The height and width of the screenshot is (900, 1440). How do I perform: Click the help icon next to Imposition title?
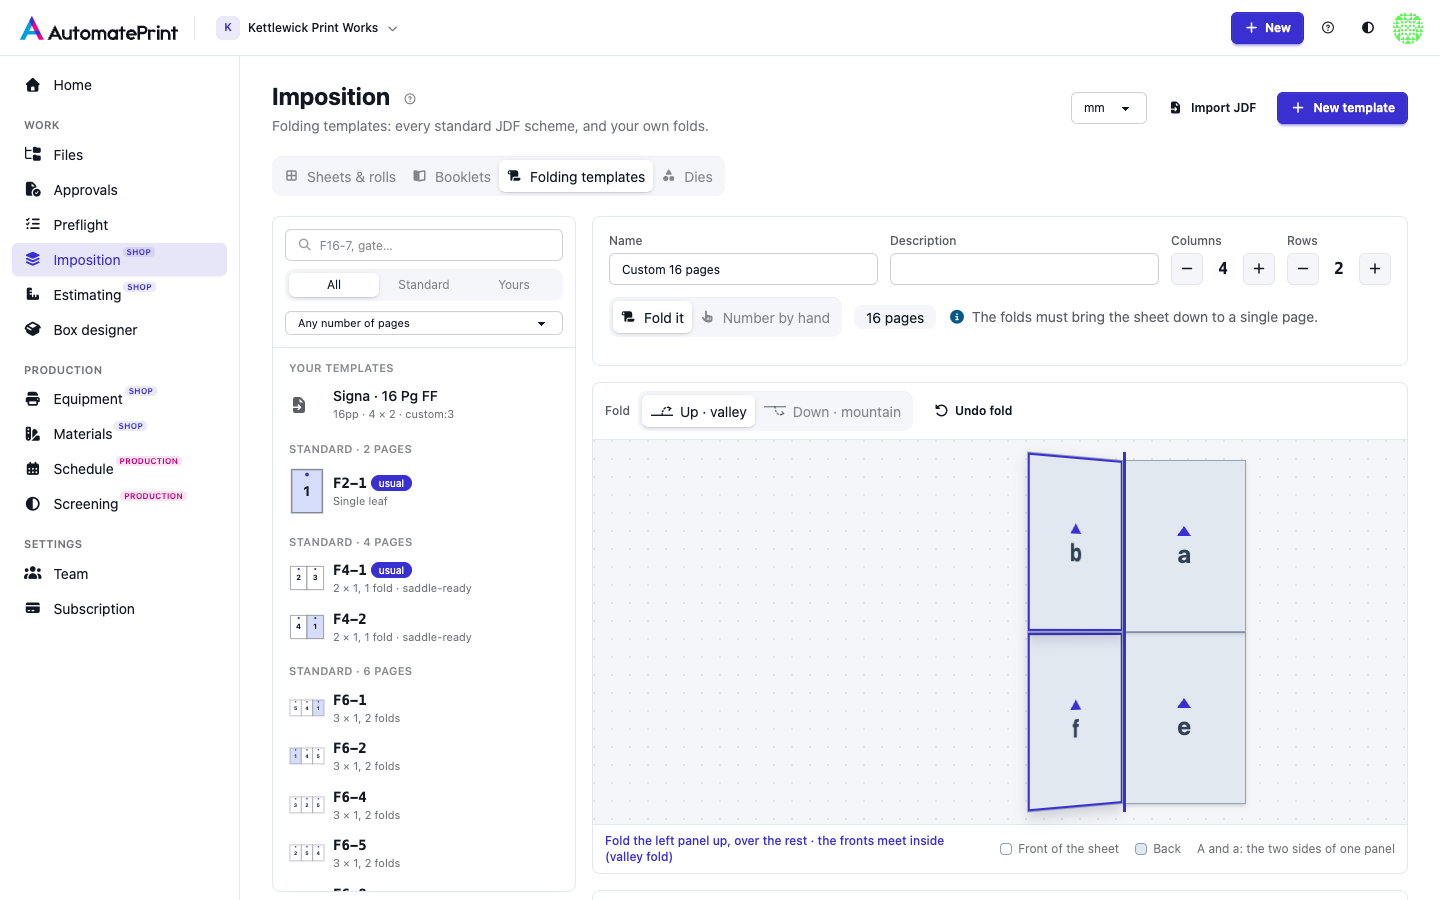tap(410, 99)
